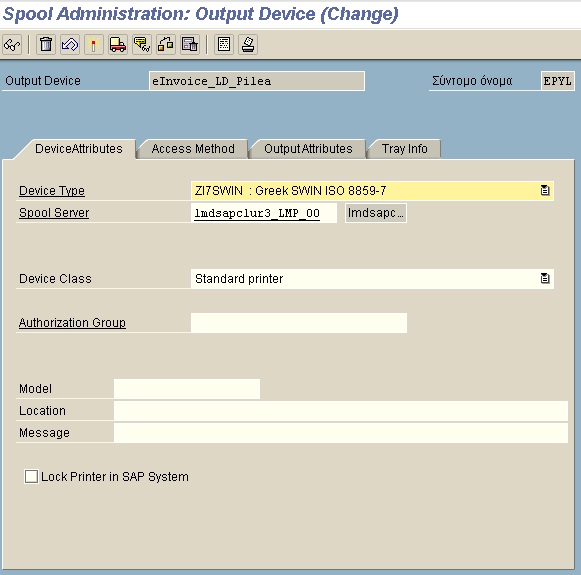Click the trash can Delete icon

click(x=46, y=45)
